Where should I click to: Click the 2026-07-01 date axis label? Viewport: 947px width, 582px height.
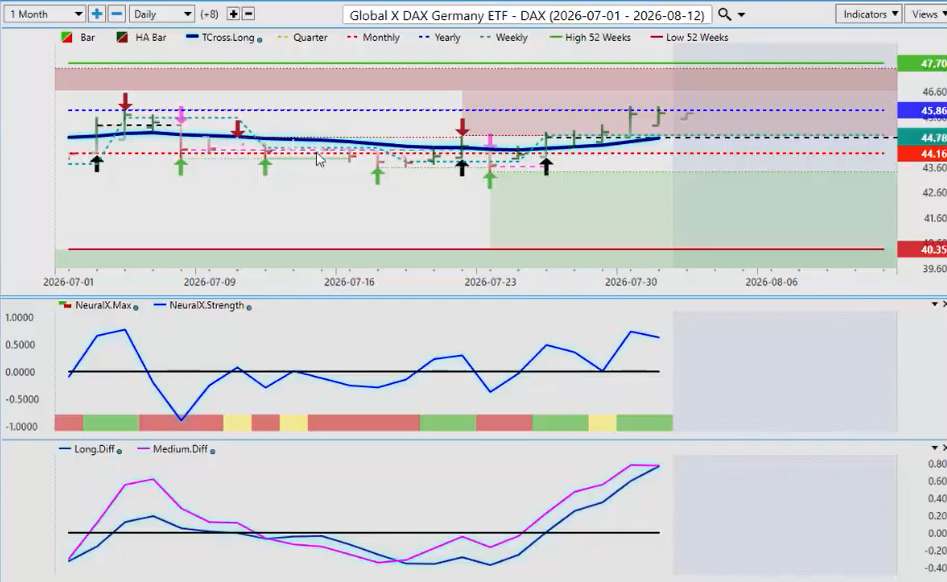(x=69, y=282)
